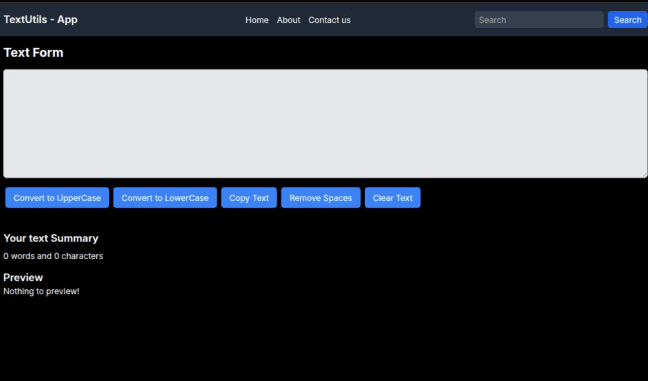This screenshot has width=648, height=381.
Task: Click the Copy Text button
Action: pyautogui.click(x=249, y=198)
